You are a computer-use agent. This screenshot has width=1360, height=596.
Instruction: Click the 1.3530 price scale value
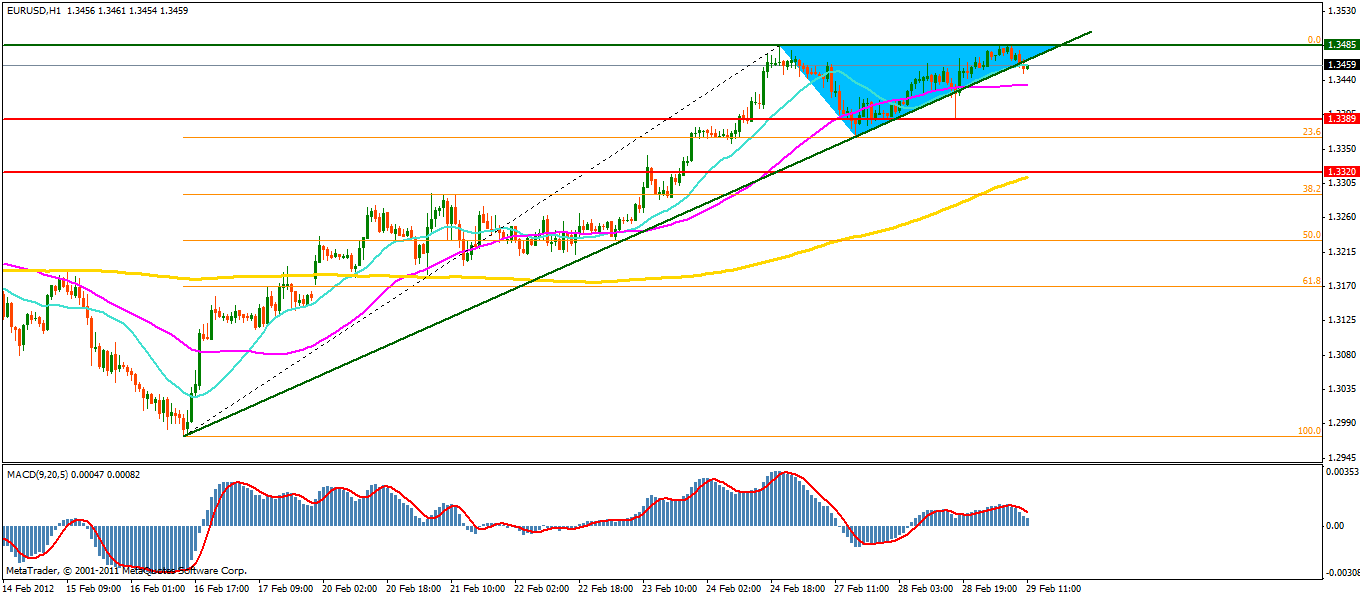click(x=1340, y=11)
